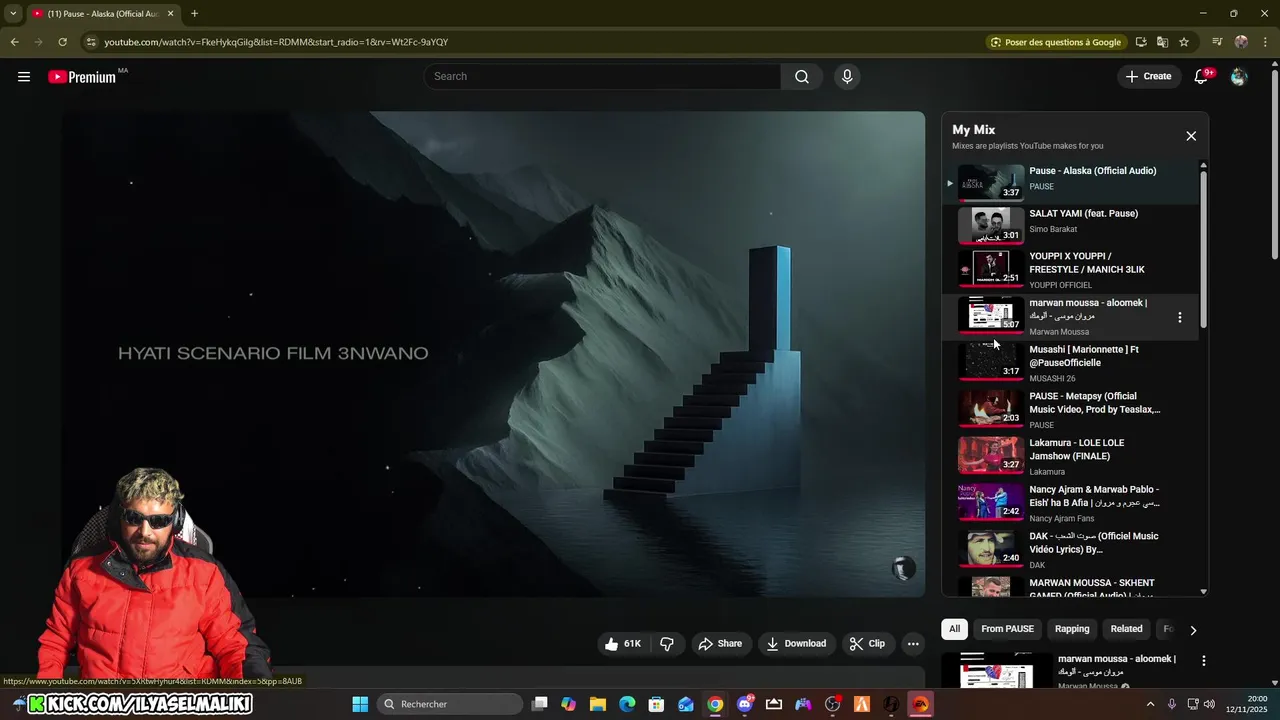Click the Rechercher taskbar search box
This screenshot has width=1280, height=720.
[x=449, y=704]
